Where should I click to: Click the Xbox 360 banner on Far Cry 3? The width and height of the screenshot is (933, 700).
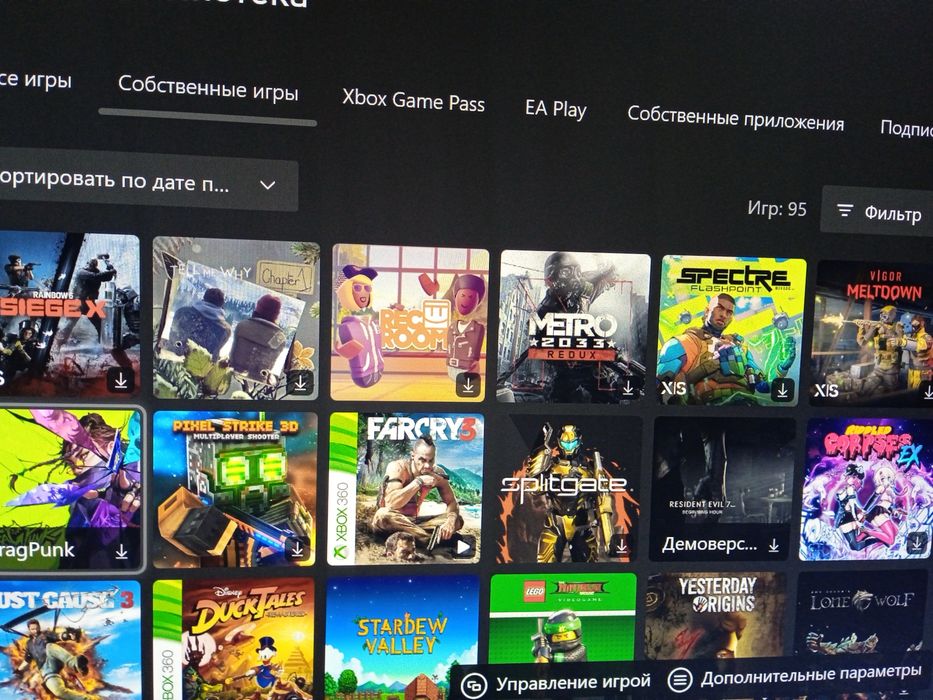click(342, 489)
